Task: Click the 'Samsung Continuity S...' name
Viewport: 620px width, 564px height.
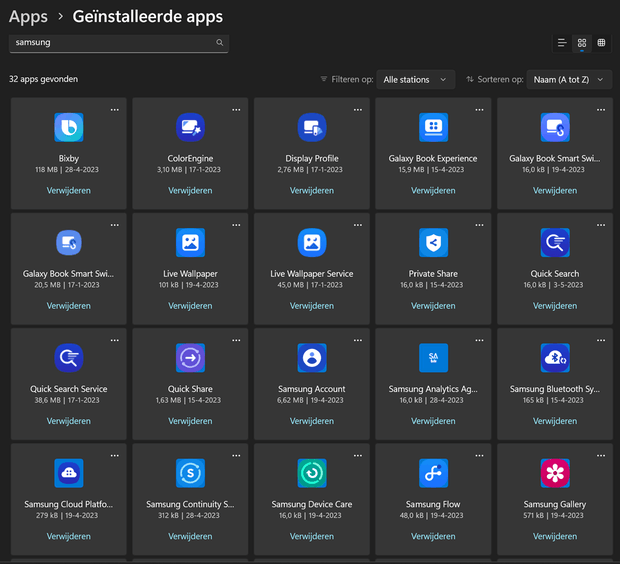Action: coord(190,504)
